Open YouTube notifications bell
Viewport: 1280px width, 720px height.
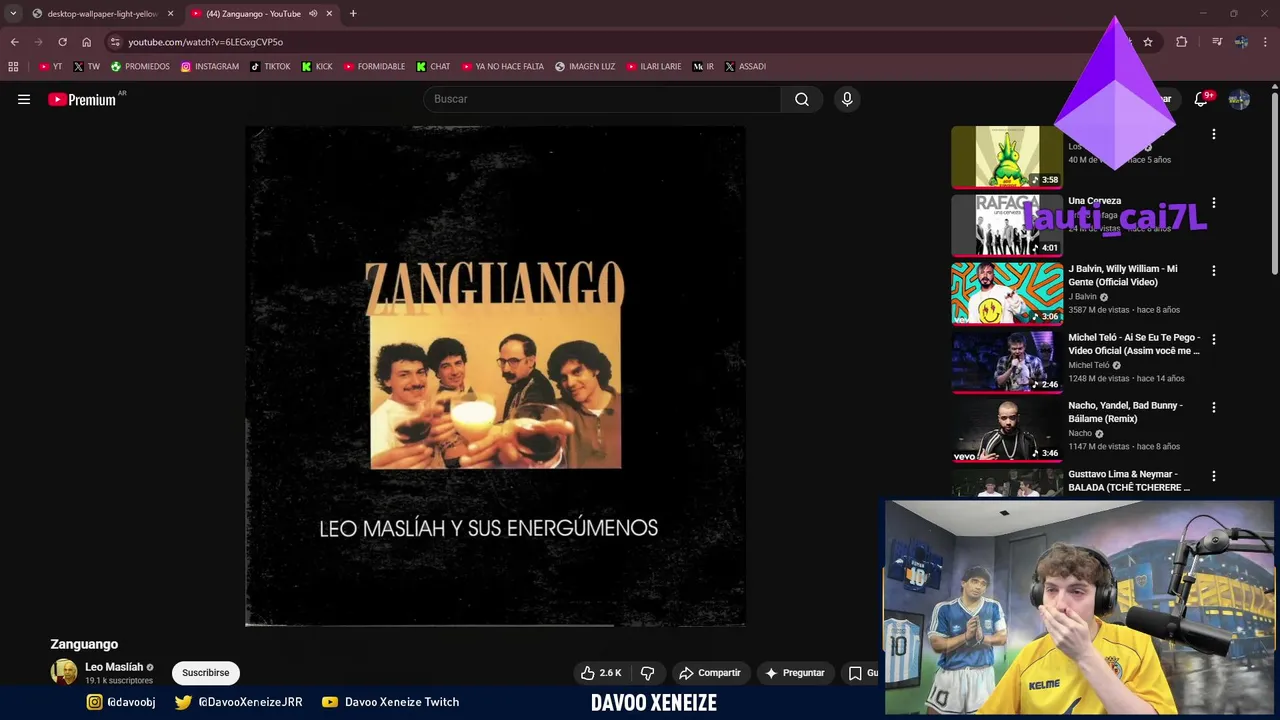point(1201,99)
